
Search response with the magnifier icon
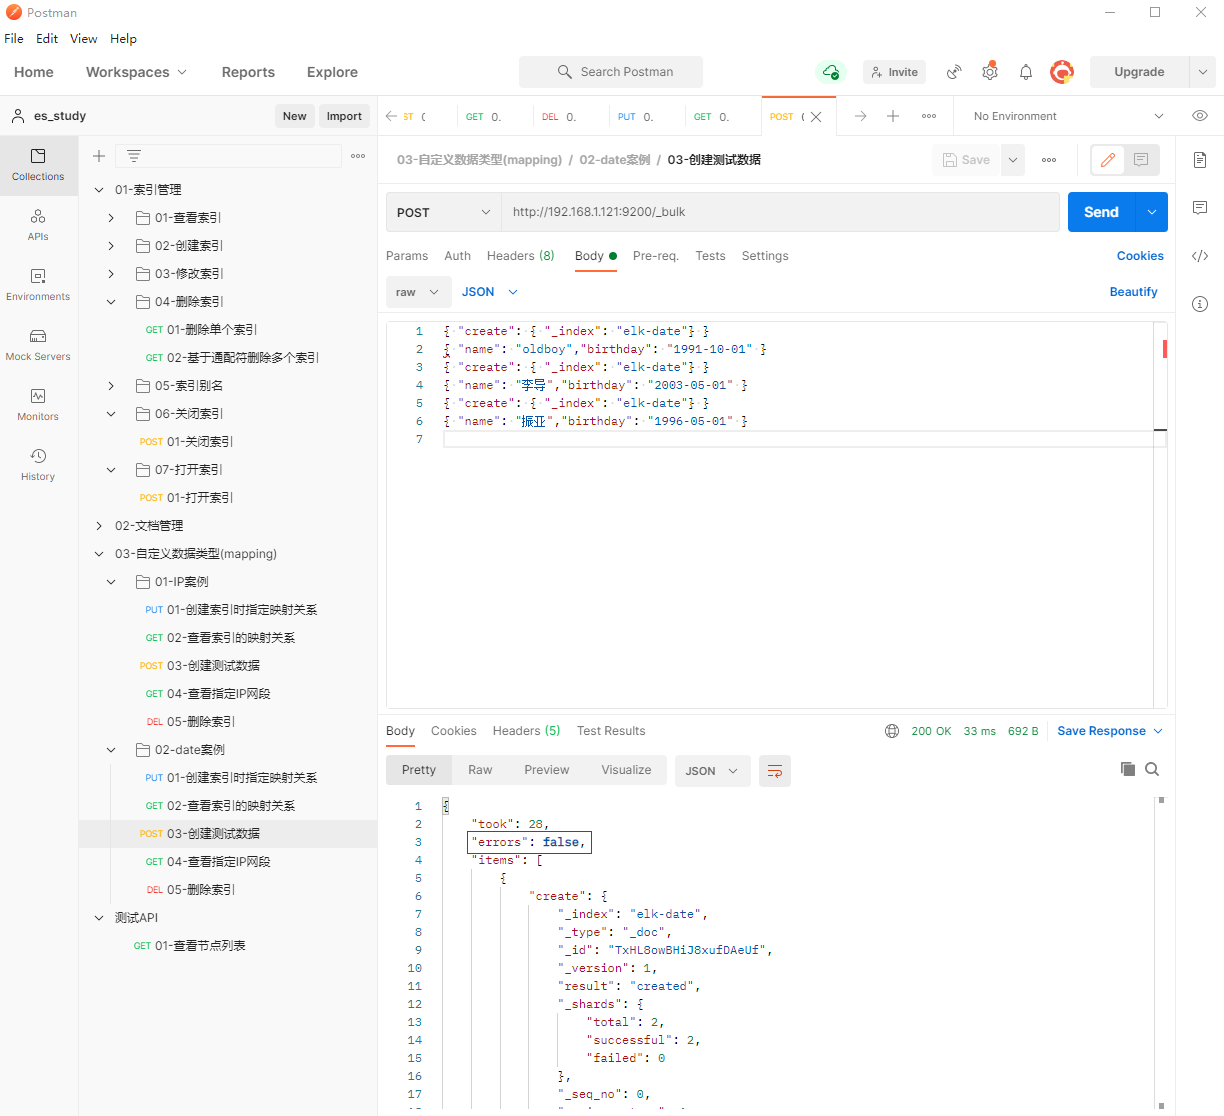pos(1152,769)
